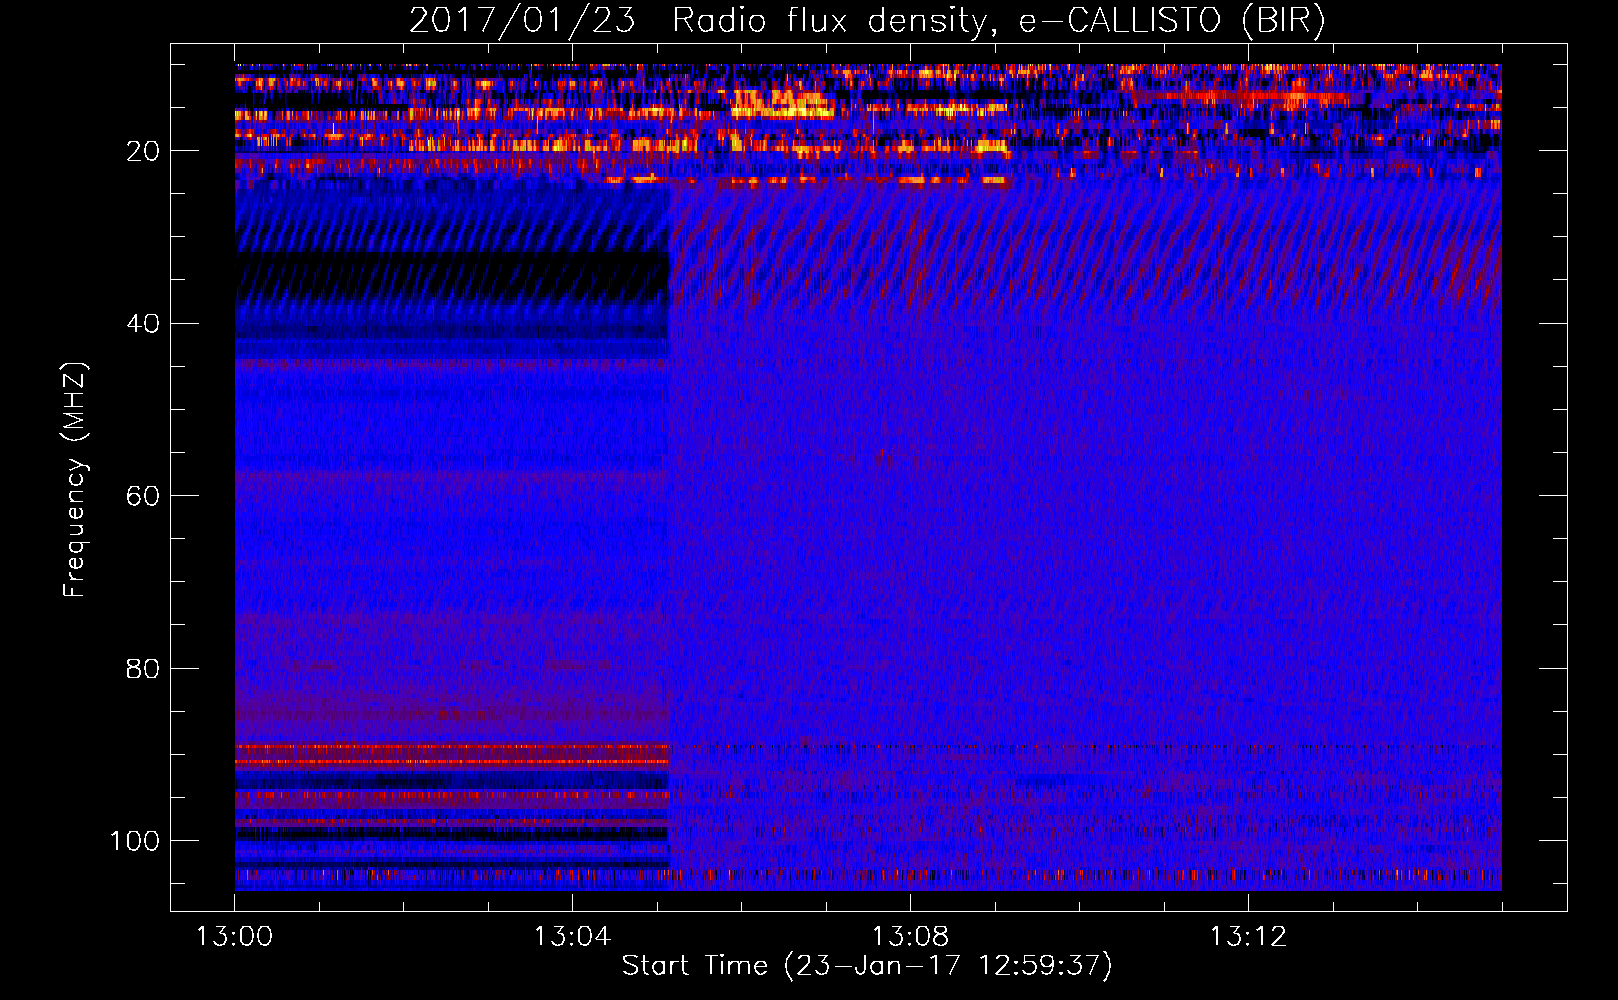Click the Start Time axis label
Viewport: 1618px width, 1000px height.
tap(867, 966)
